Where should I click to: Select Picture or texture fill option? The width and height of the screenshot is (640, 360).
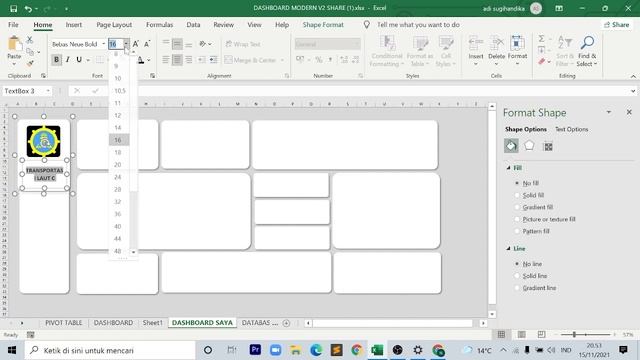517,219
